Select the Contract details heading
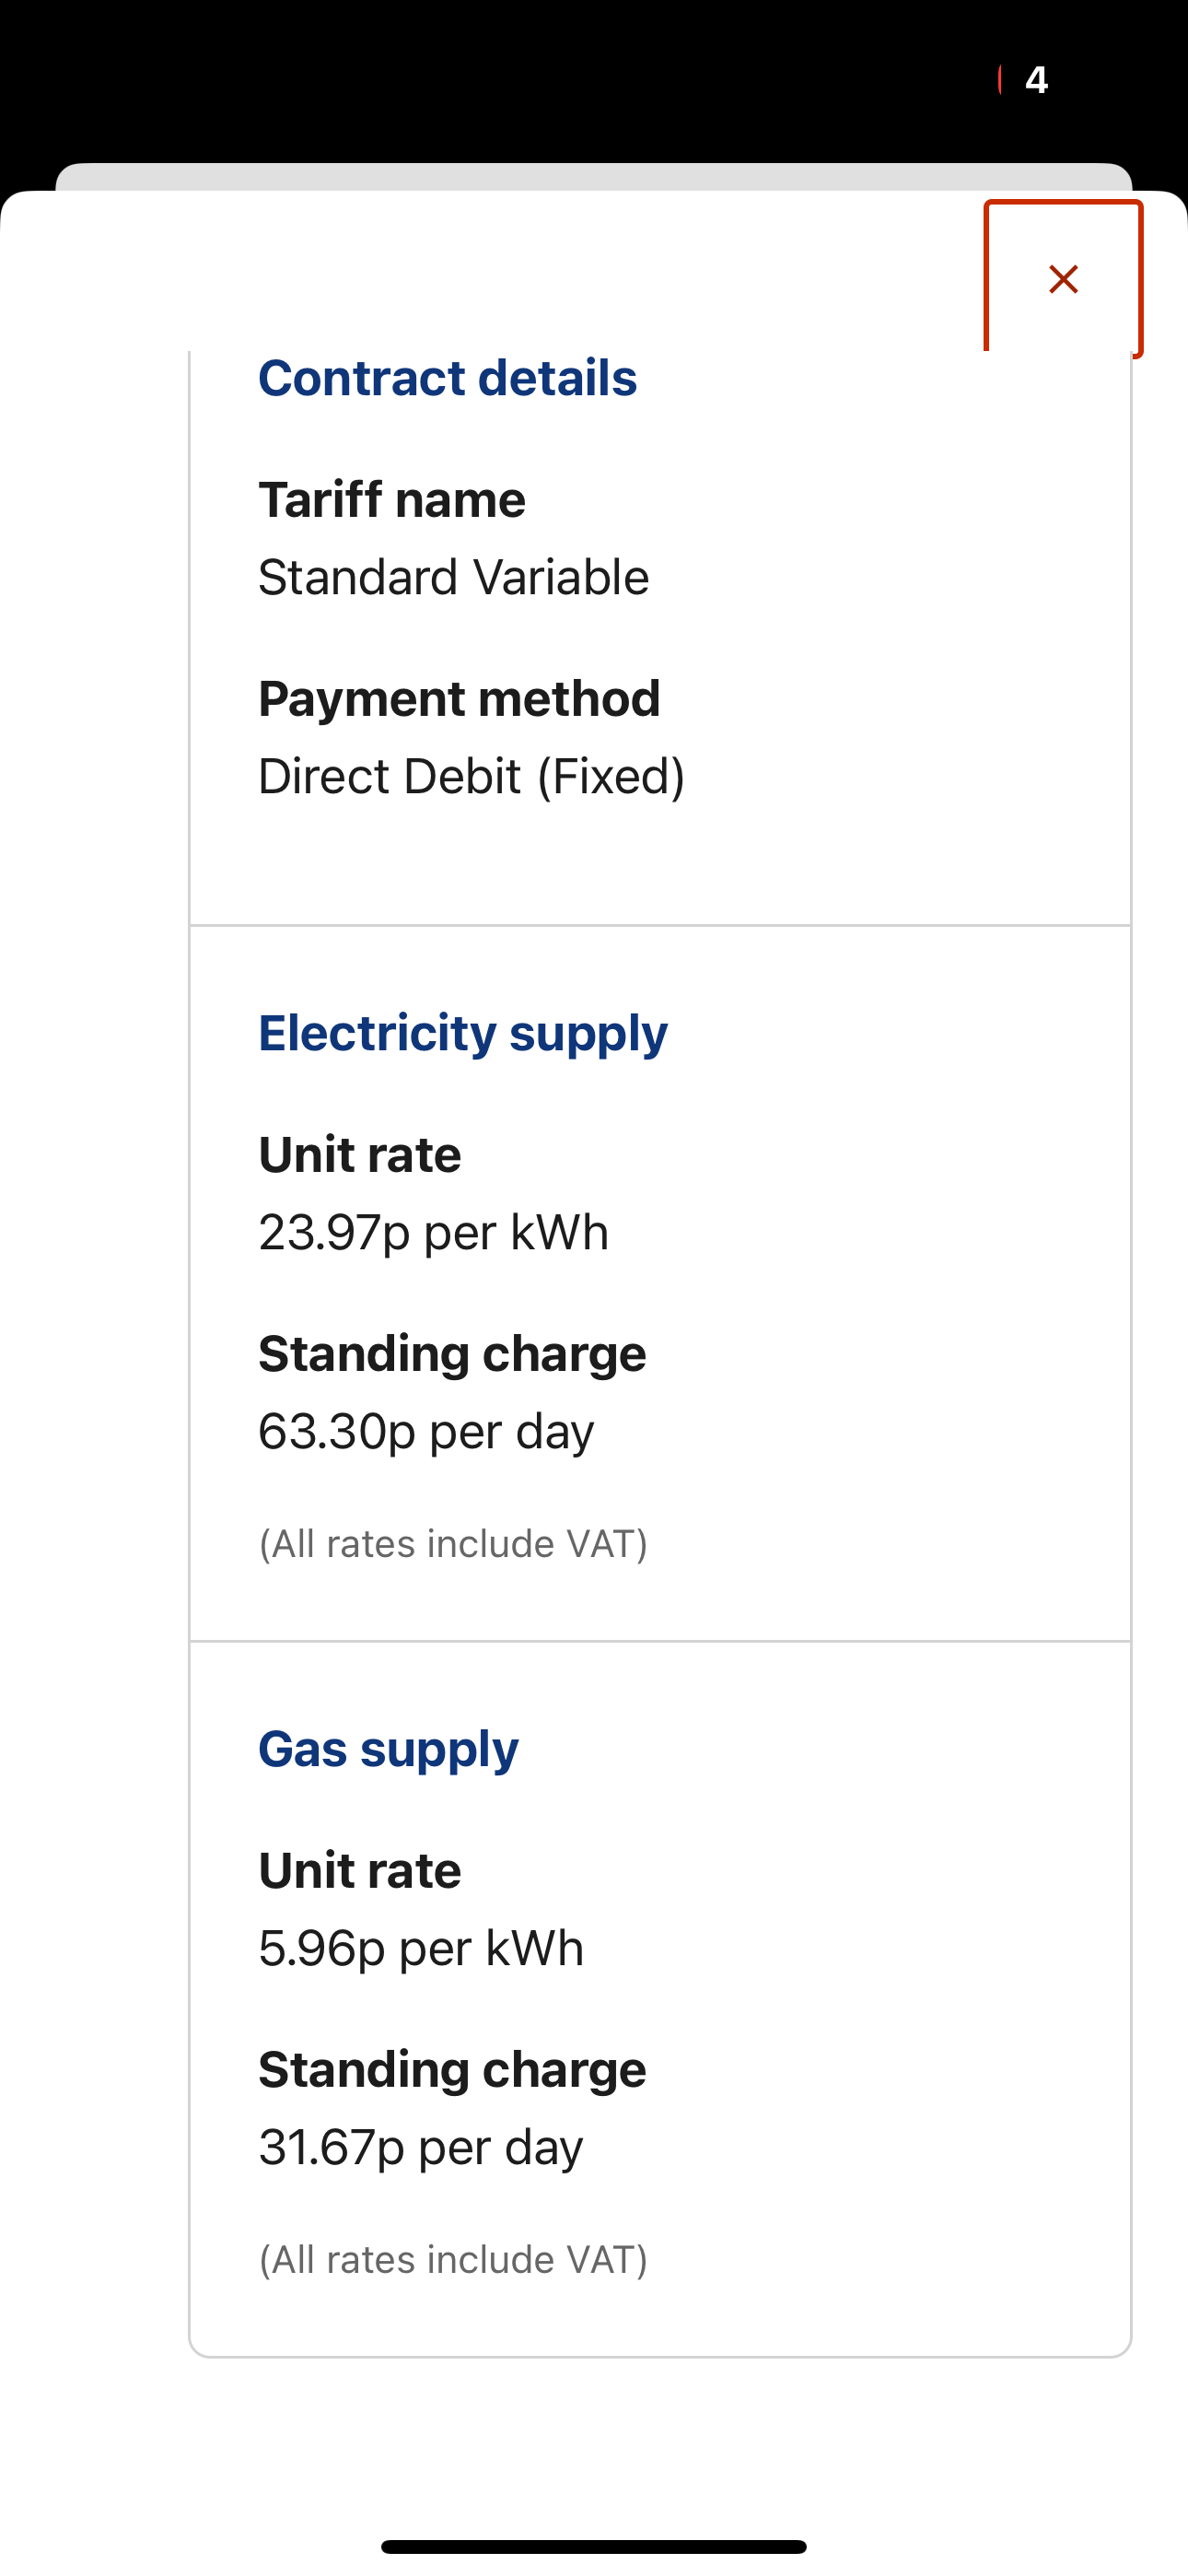 tap(447, 378)
